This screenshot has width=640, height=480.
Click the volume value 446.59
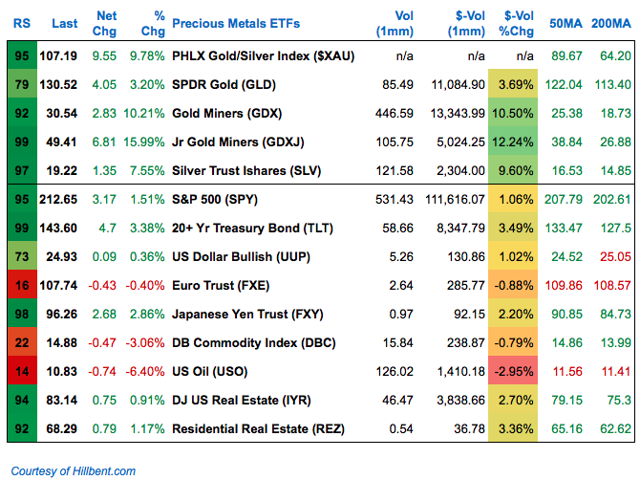coord(394,113)
